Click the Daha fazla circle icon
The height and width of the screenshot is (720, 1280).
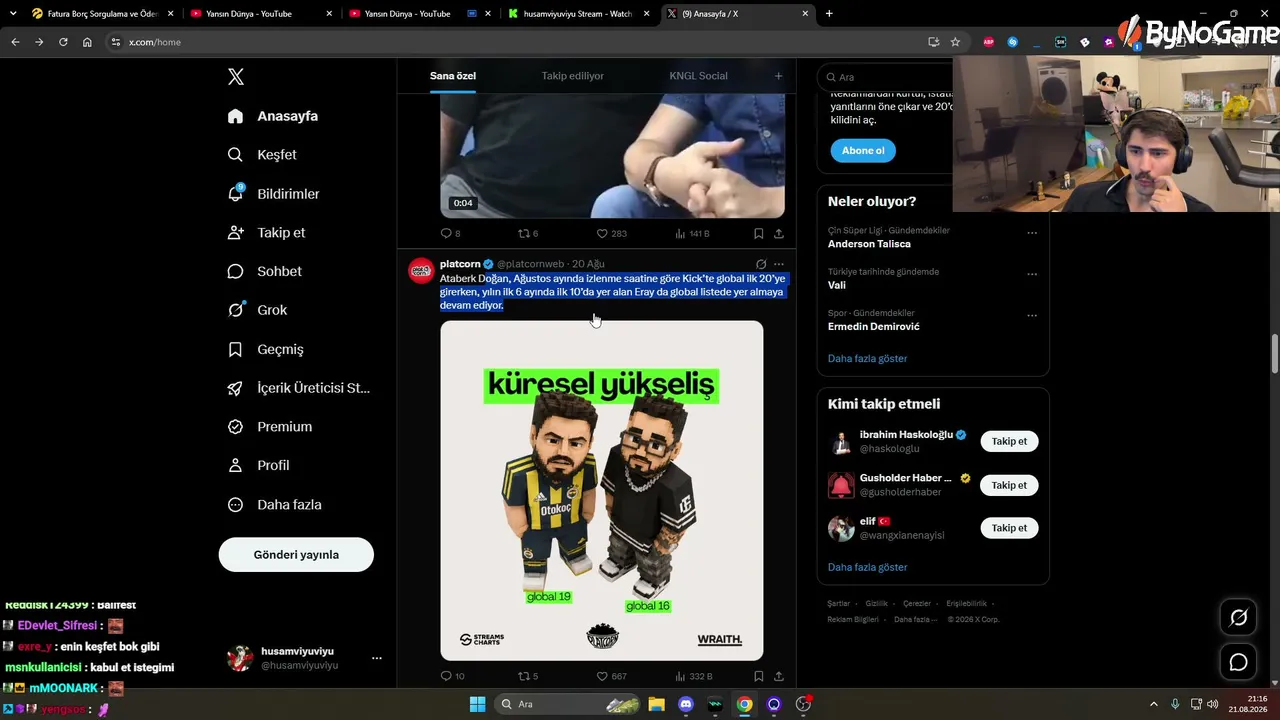point(235,505)
